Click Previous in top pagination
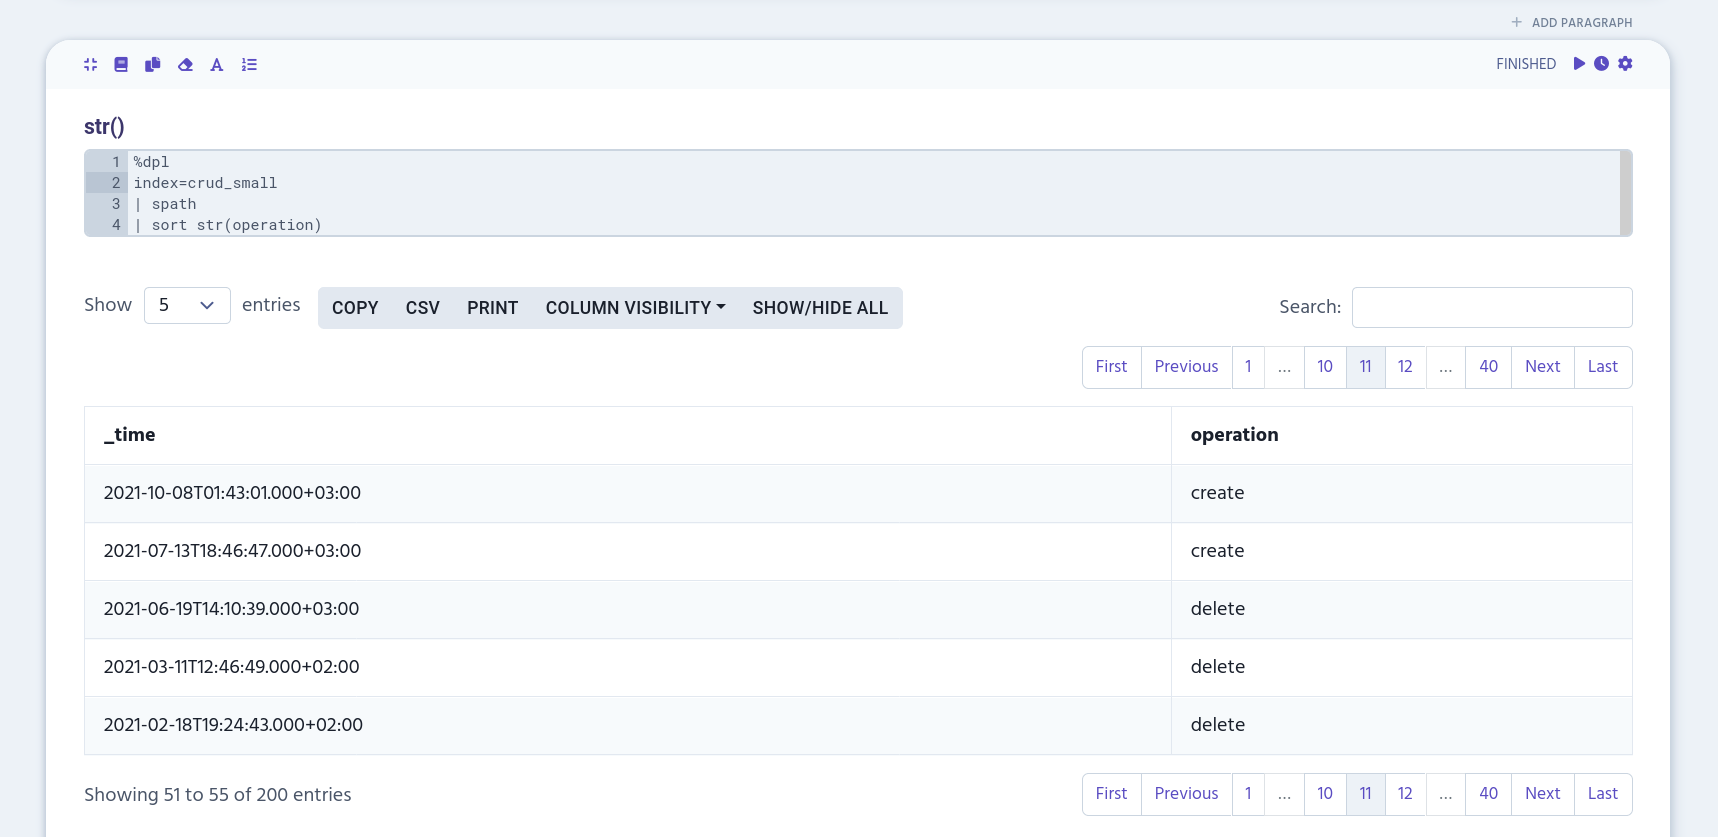 pyautogui.click(x=1186, y=367)
